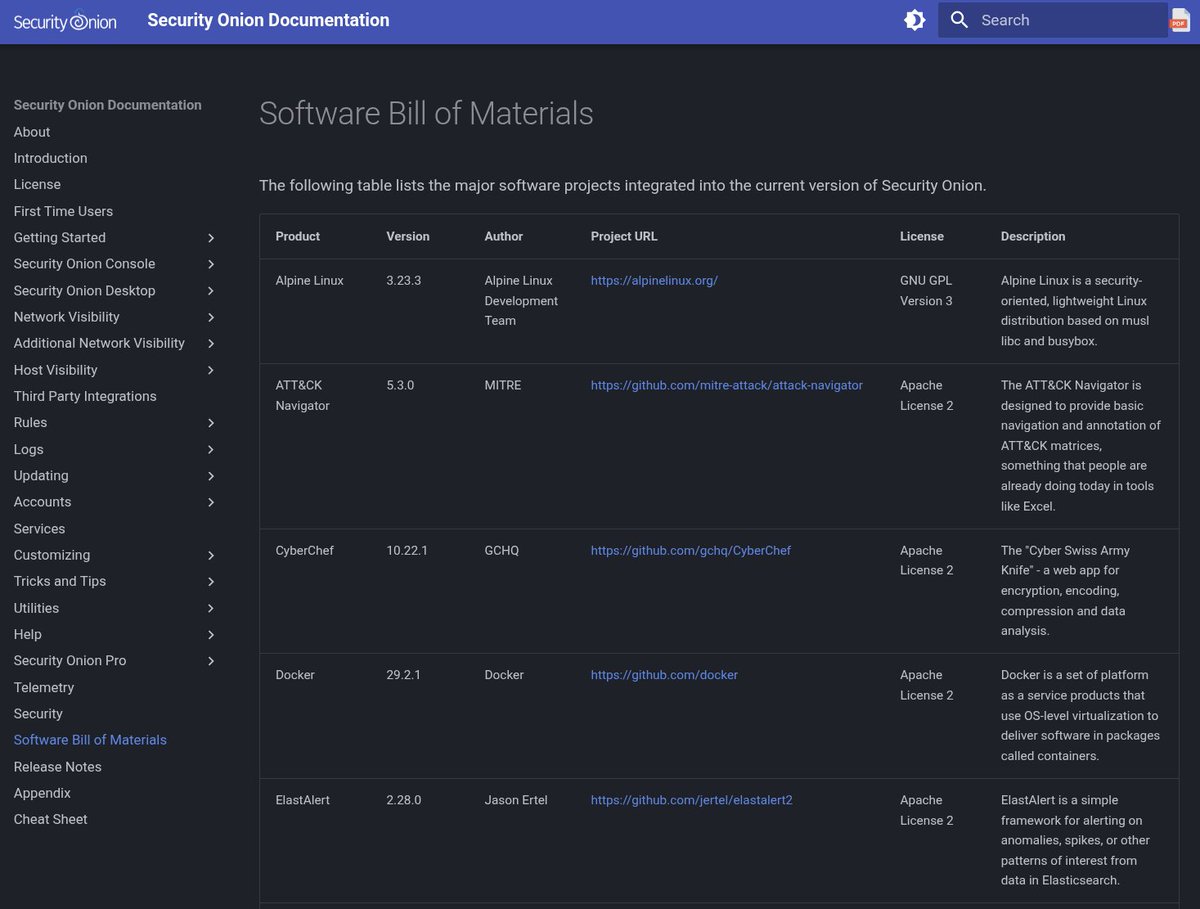Open Third Party Integrations page
Screen dimensions: 1200x909
click(x=85, y=396)
